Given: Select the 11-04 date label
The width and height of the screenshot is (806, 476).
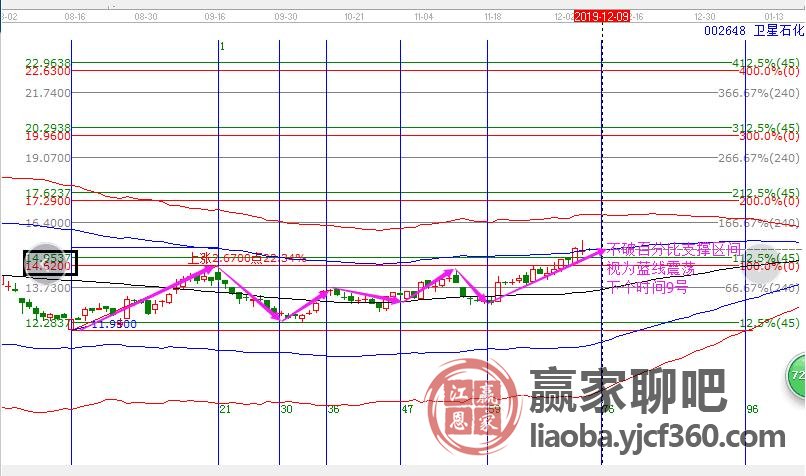Looking at the screenshot, I should click(x=424, y=16).
